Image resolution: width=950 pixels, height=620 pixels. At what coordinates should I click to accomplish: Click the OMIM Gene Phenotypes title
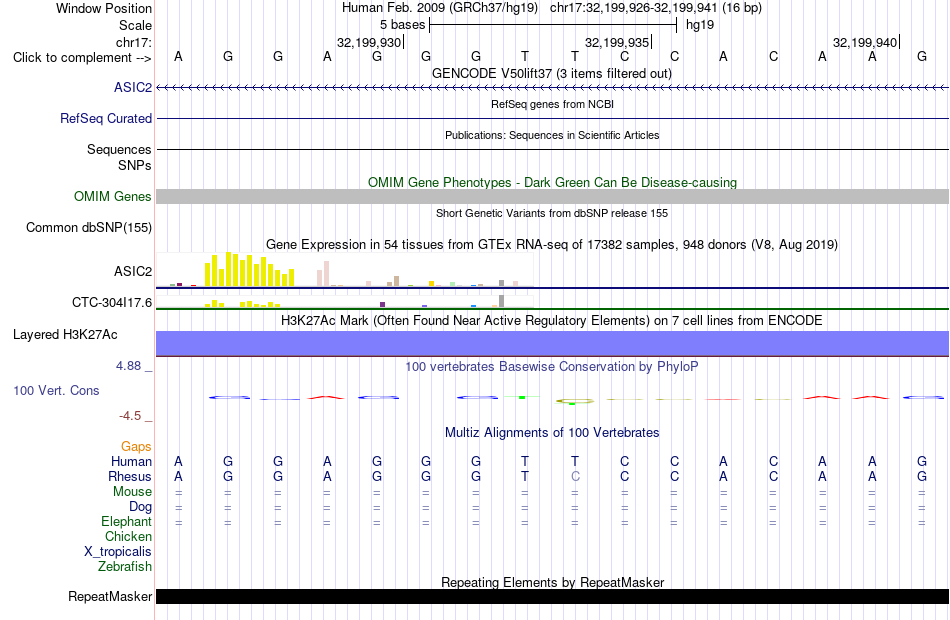pyautogui.click(x=552, y=182)
